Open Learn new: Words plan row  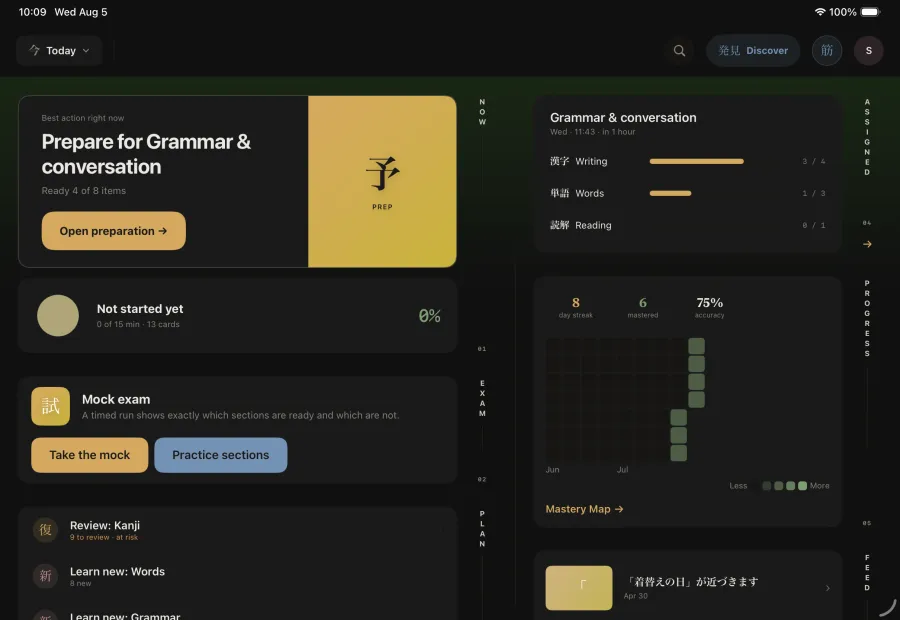click(238, 576)
